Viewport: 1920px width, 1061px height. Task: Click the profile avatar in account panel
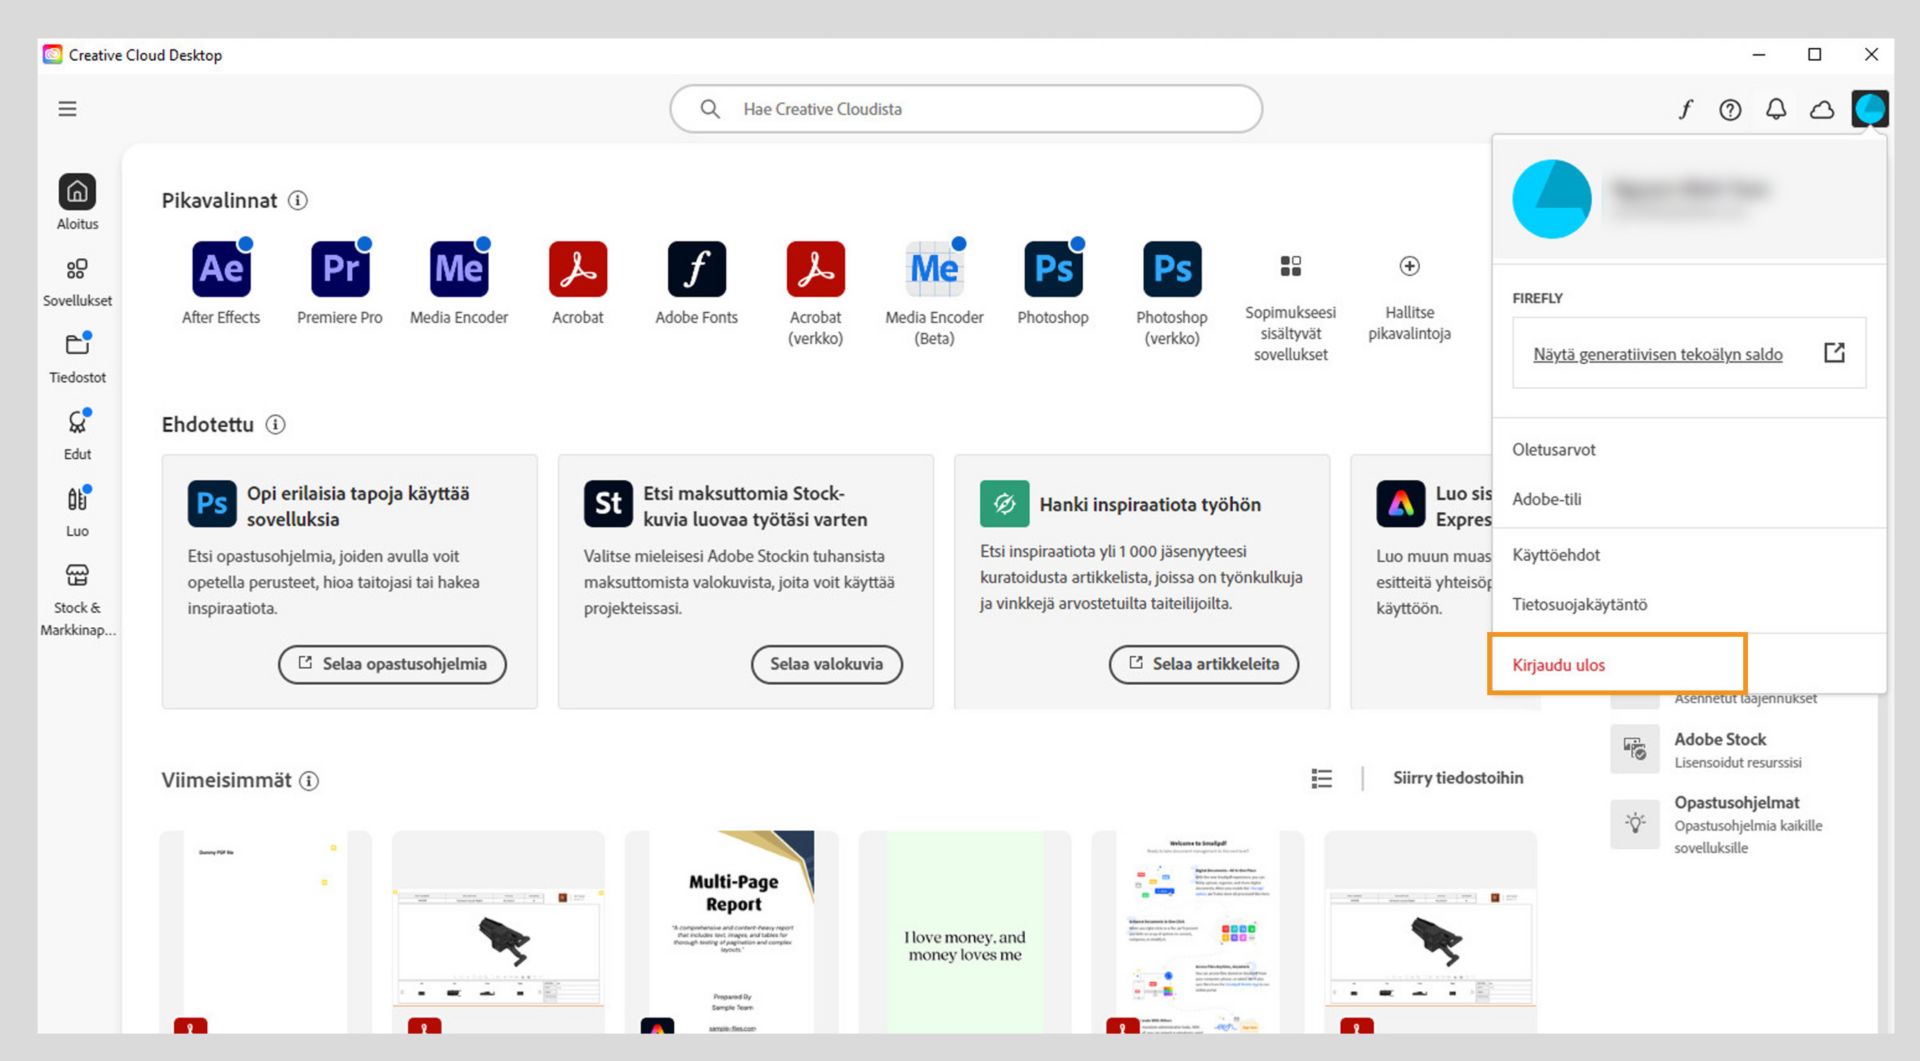pyautogui.click(x=1551, y=199)
